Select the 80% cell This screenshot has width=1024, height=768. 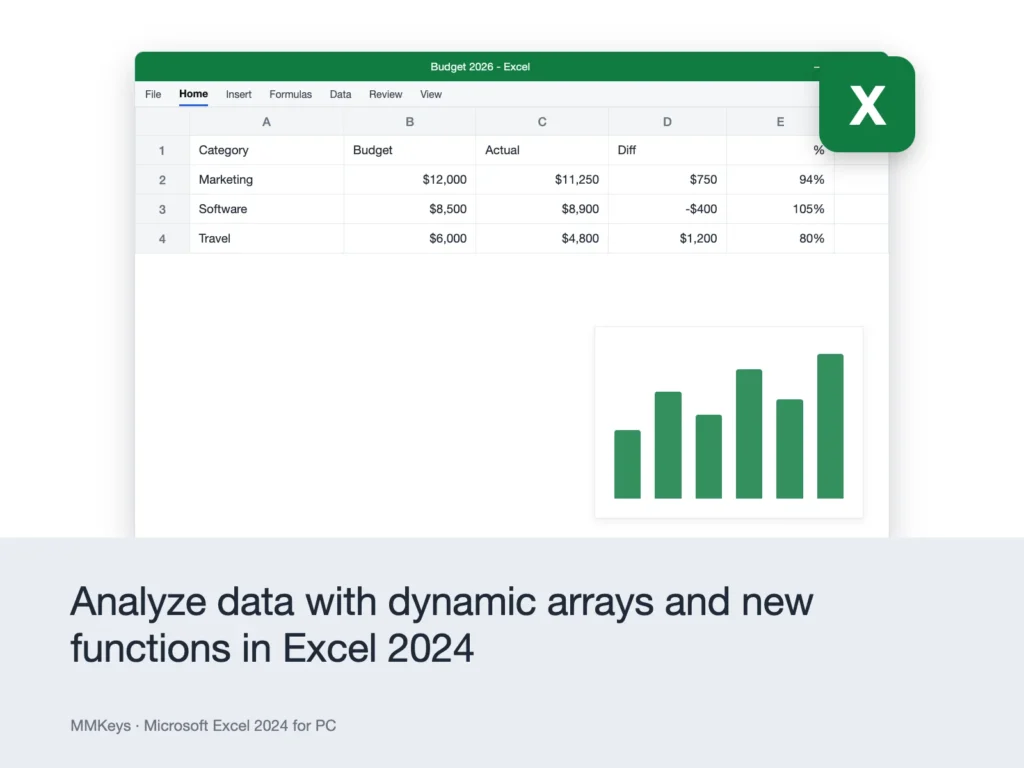click(x=780, y=238)
